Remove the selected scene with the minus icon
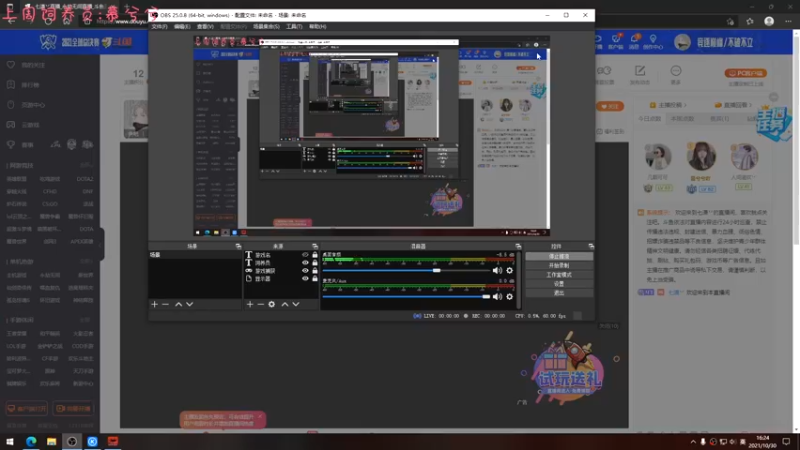 click(x=165, y=304)
